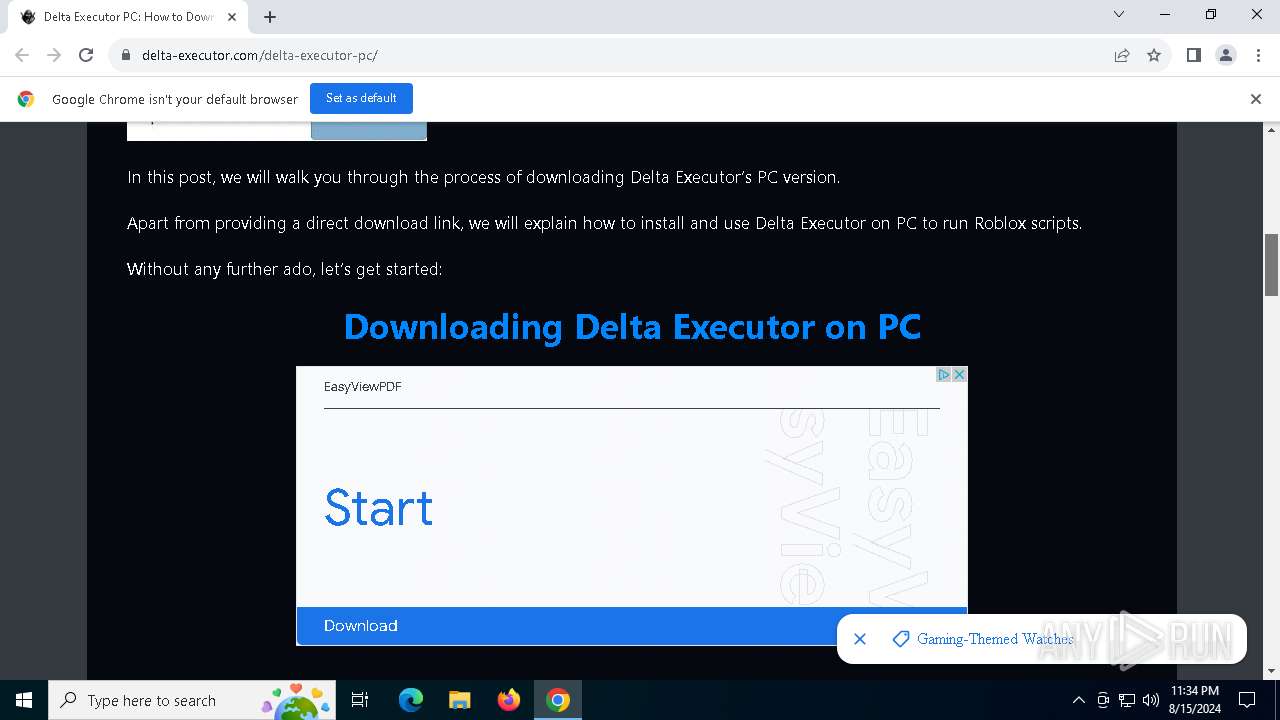Open the Gaming-Themed Watches suggestion
The height and width of the screenshot is (720, 1280).
pos(983,639)
